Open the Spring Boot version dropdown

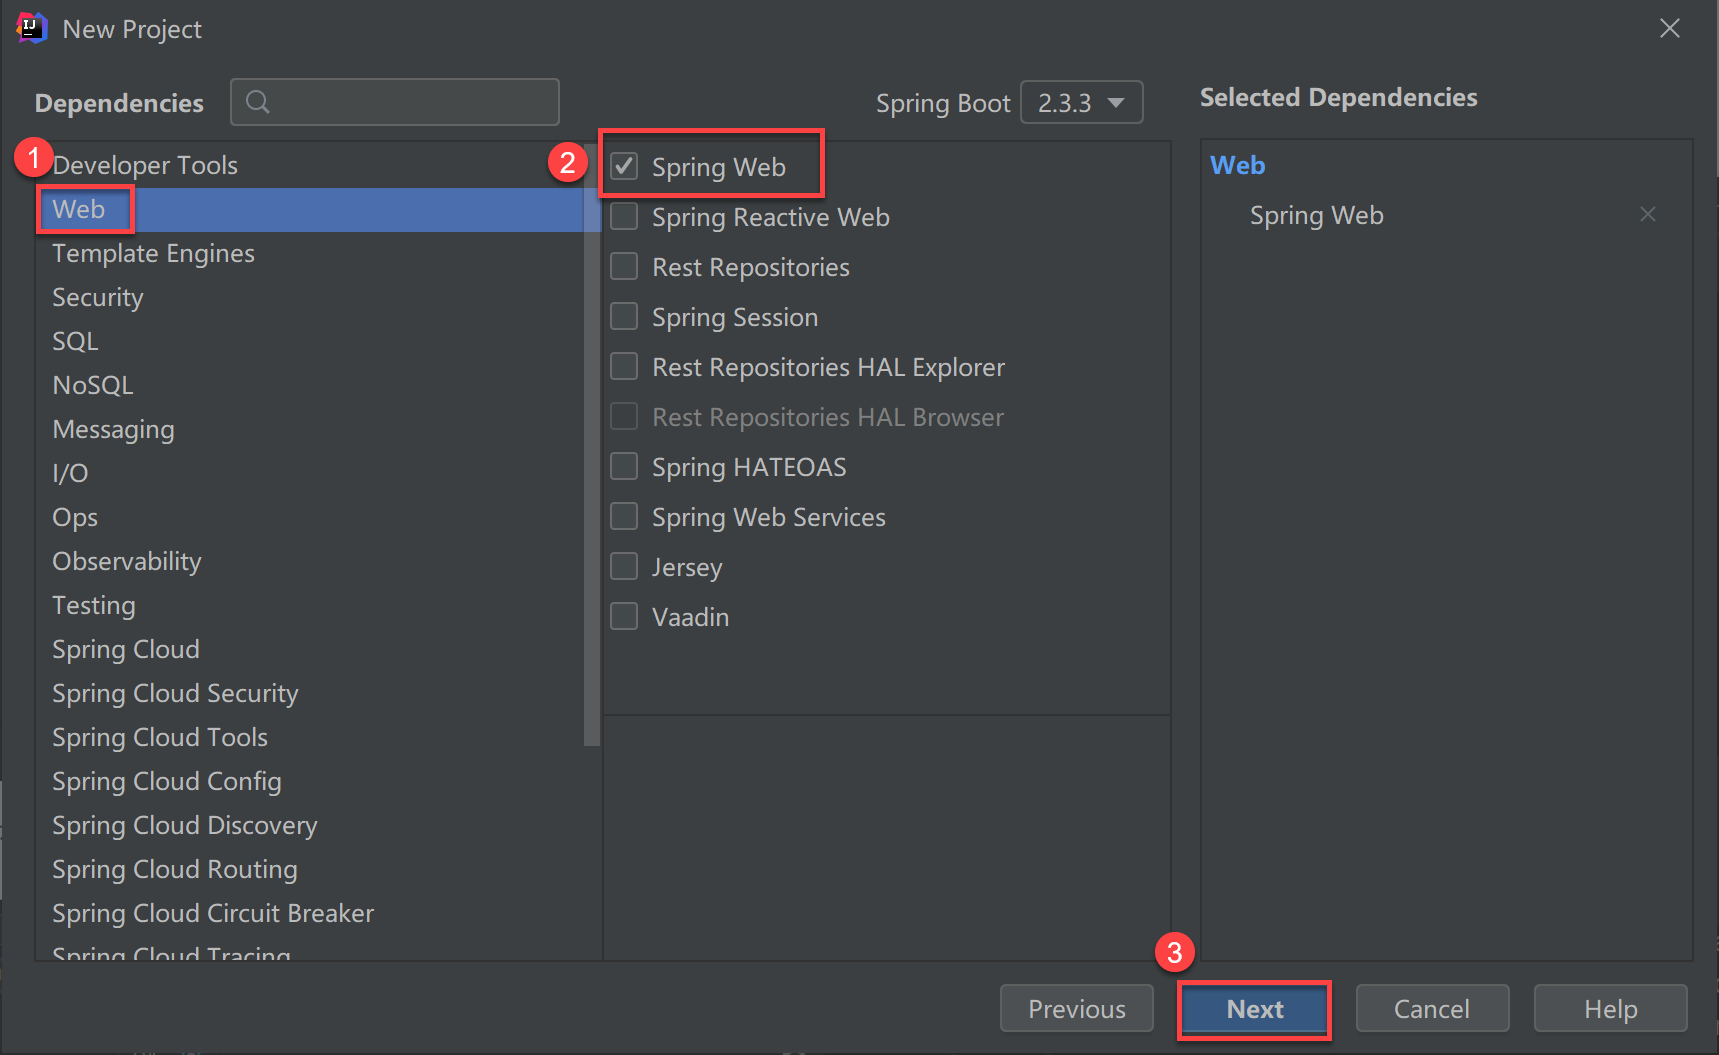(x=1081, y=102)
